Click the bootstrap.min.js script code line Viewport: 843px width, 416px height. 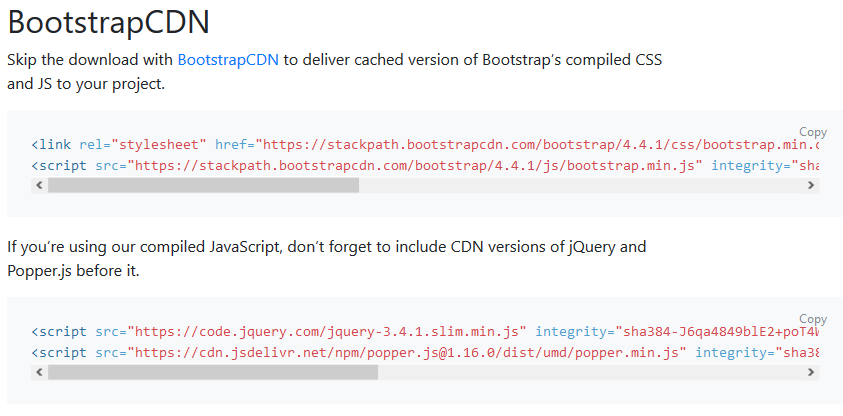[425, 166]
